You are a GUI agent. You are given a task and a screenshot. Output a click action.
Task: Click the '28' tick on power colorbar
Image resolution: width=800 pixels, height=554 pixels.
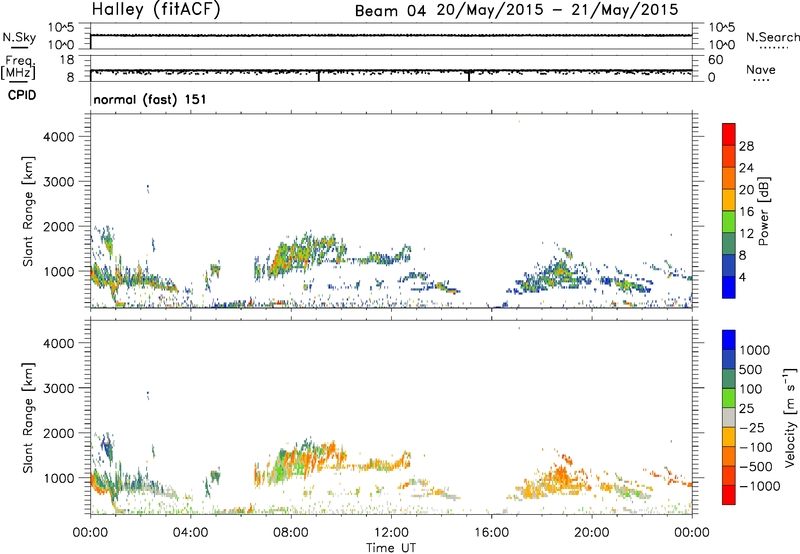746,146
